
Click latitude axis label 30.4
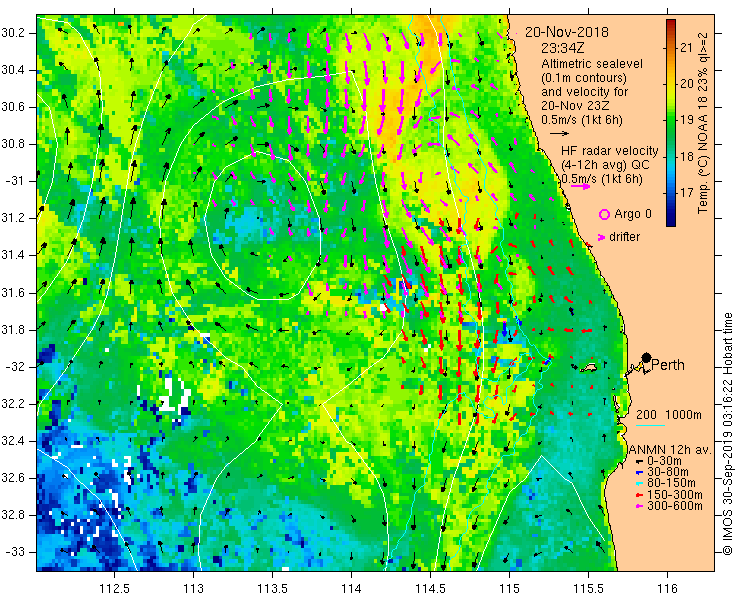tap(13, 70)
